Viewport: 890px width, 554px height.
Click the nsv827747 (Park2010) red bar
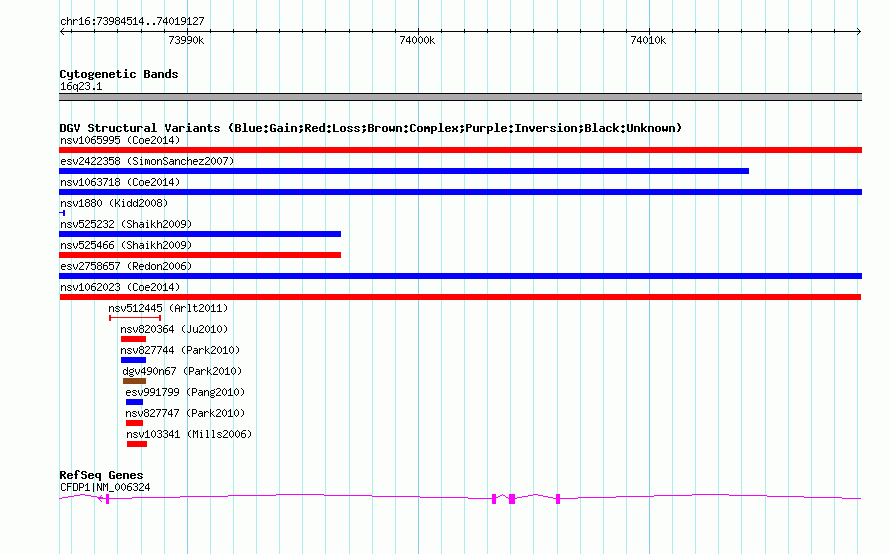click(135, 423)
